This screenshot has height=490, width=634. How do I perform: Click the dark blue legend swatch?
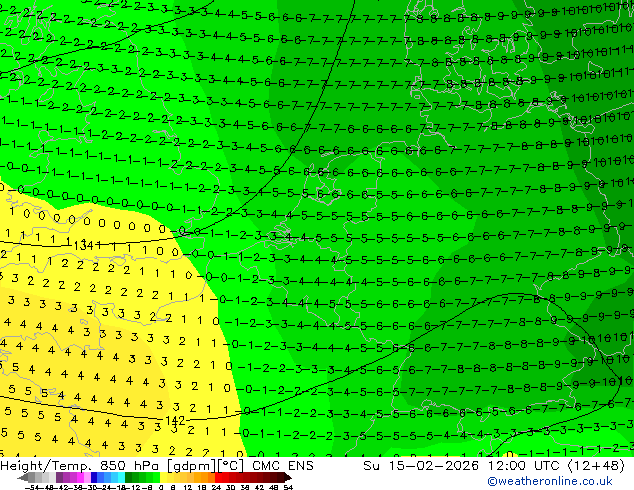click(94, 477)
